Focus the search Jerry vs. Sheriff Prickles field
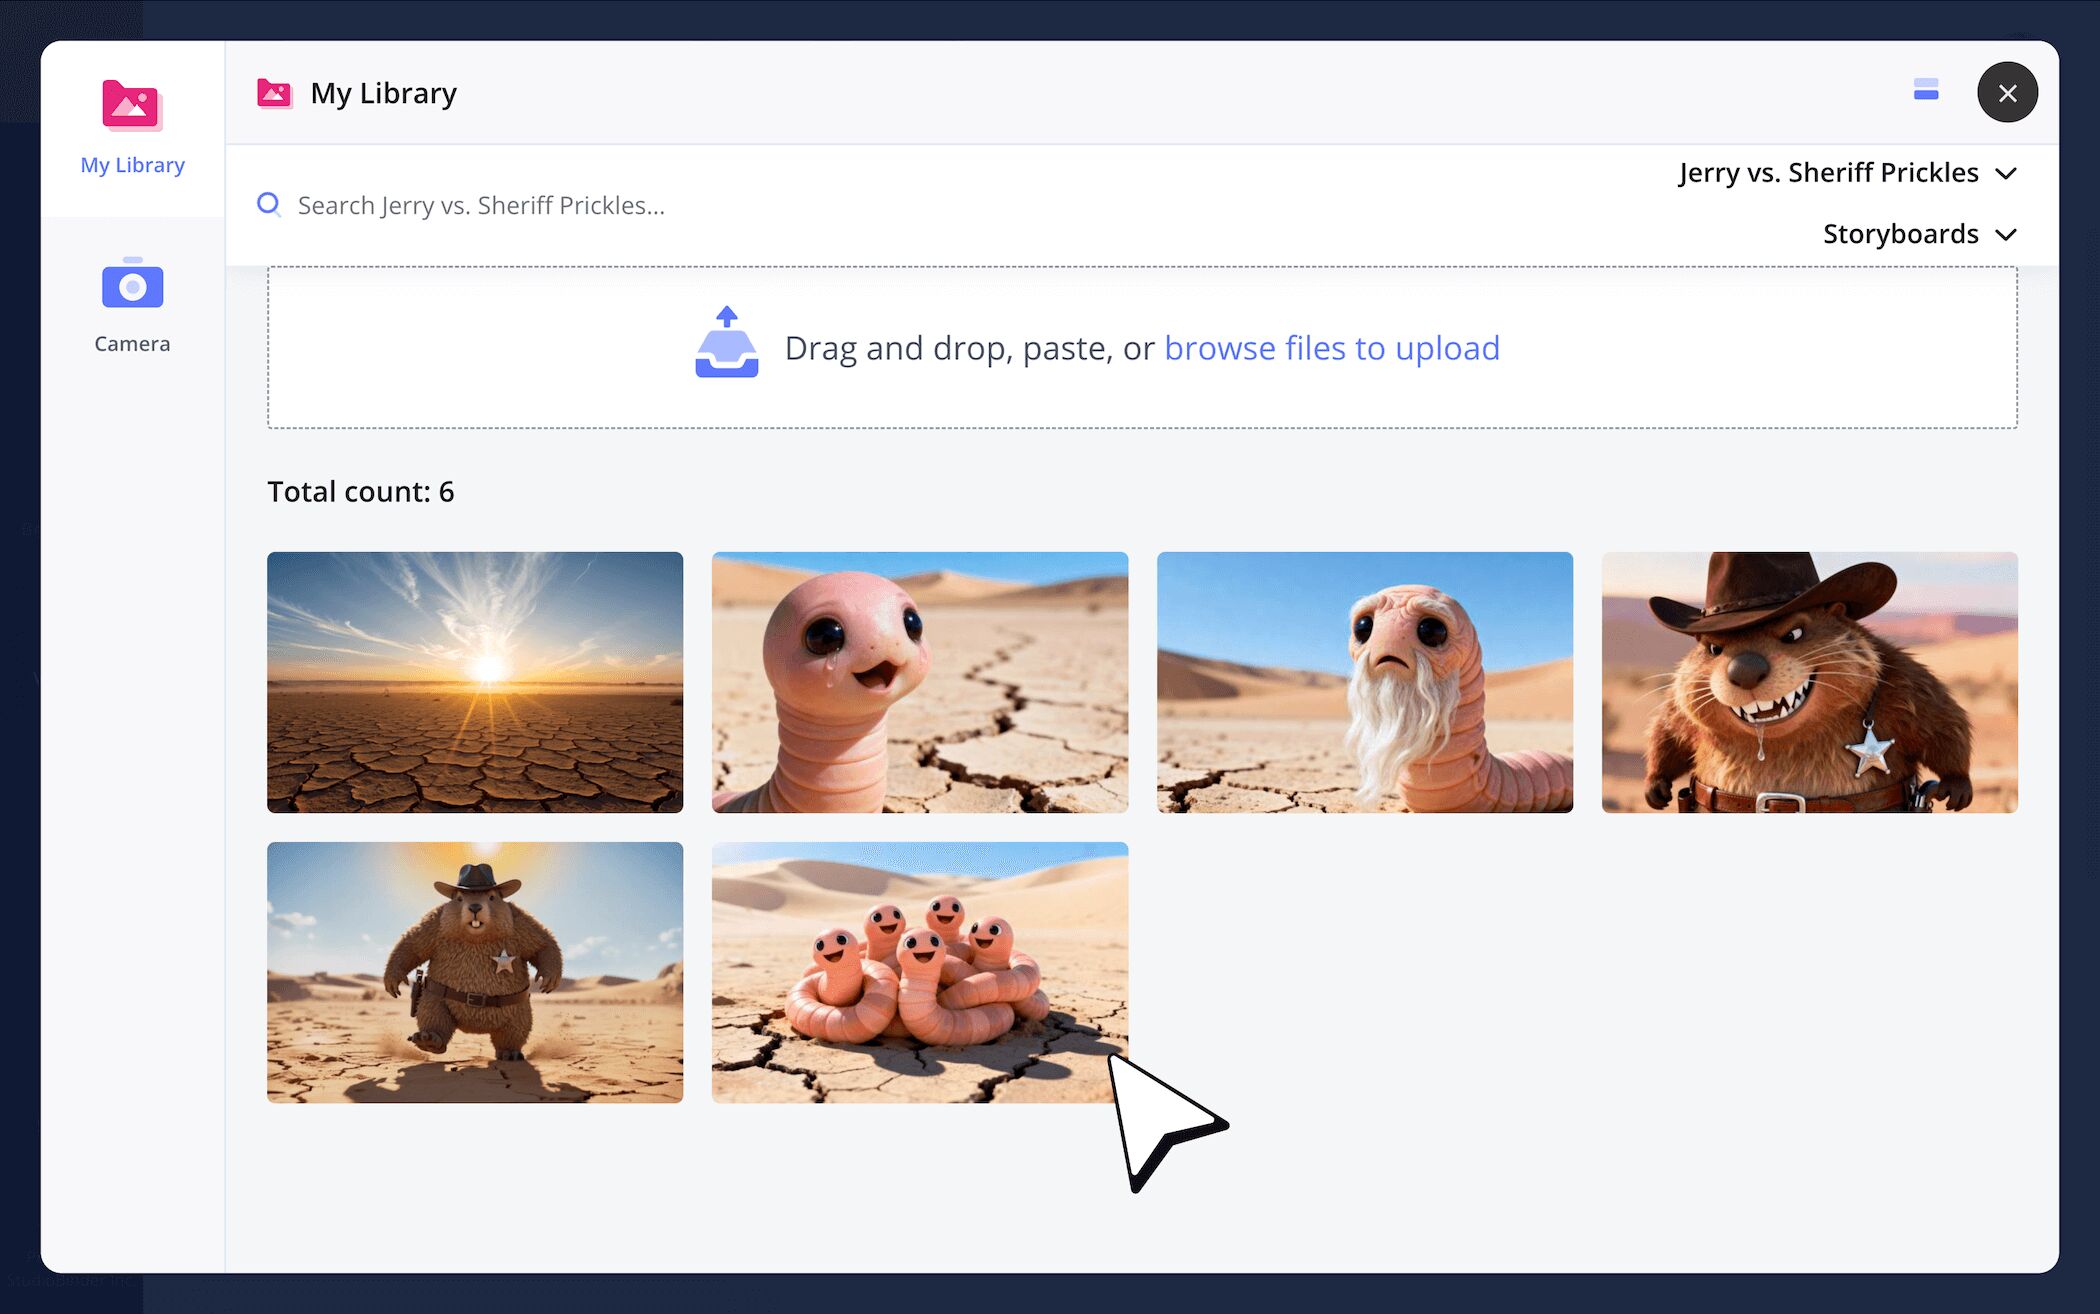2100x1314 pixels. (700, 205)
